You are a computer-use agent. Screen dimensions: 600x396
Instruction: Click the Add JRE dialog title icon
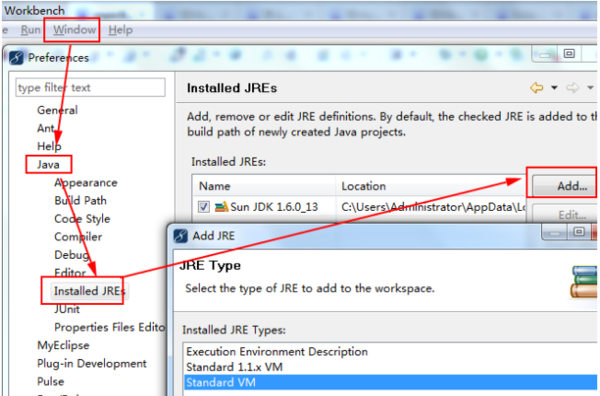point(181,236)
